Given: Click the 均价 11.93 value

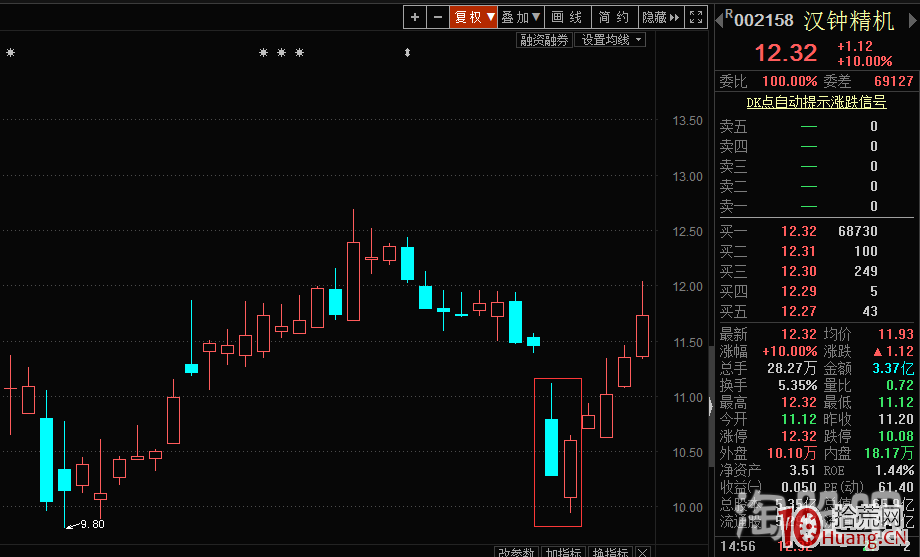Looking at the screenshot, I should click(896, 334).
